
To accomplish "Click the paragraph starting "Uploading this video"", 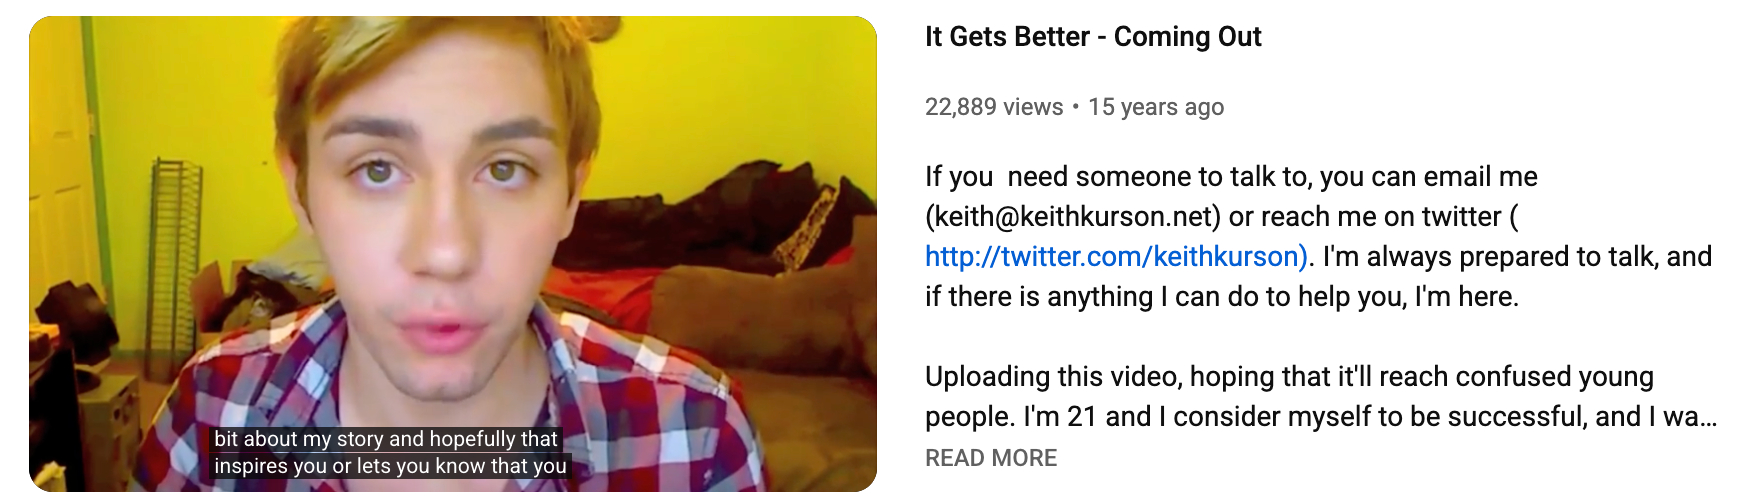I will (x=1321, y=397).
